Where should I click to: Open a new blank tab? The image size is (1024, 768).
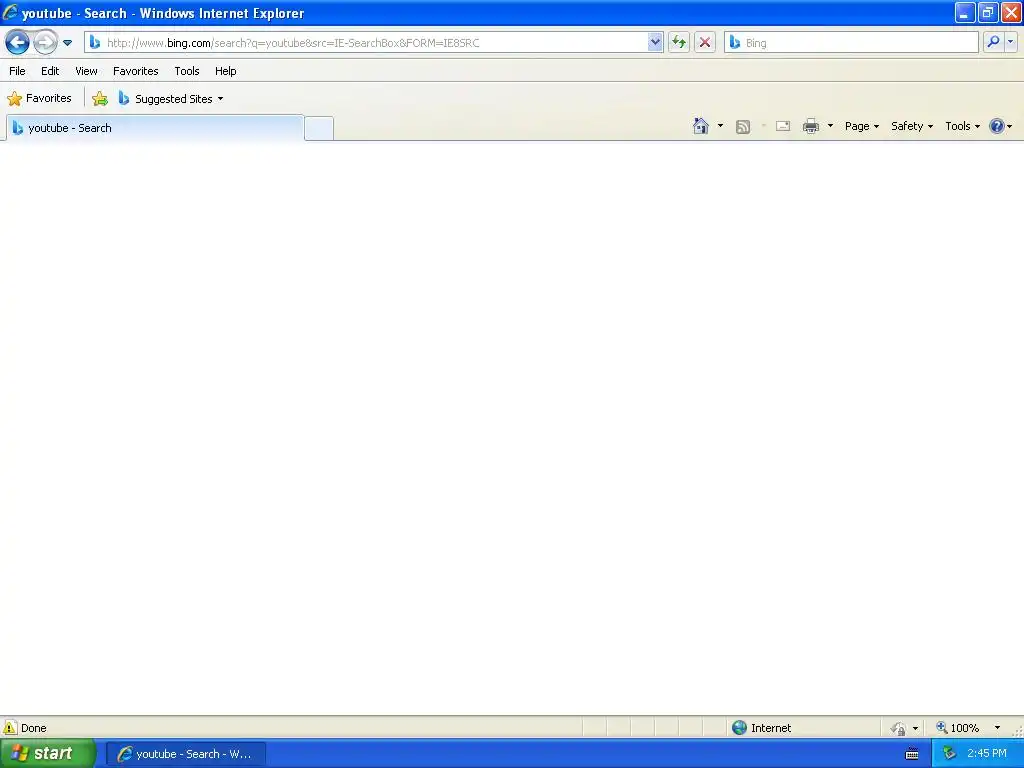[319, 128]
